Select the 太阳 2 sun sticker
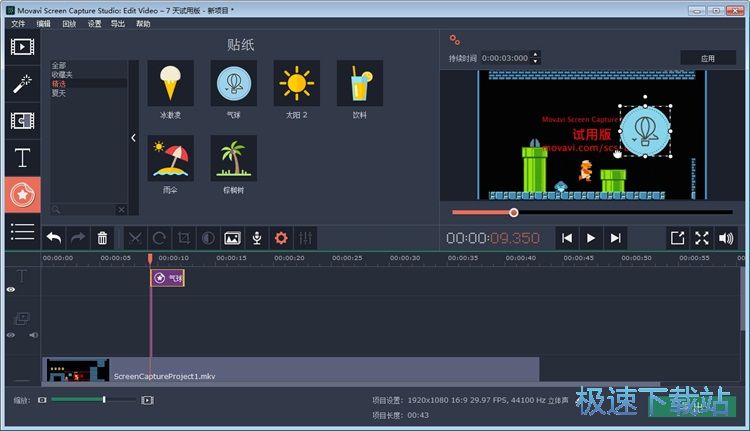The image size is (750, 431). click(x=297, y=83)
